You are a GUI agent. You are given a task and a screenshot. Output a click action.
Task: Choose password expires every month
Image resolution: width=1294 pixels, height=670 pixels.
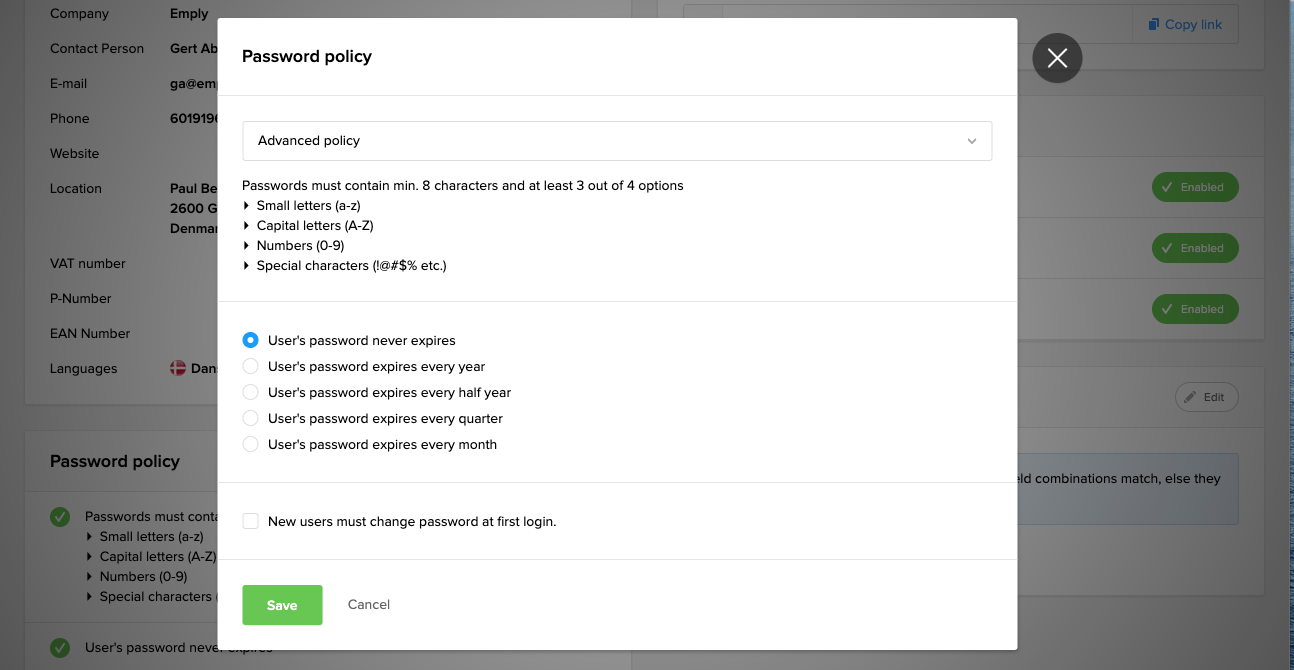(x=251, y=444)
